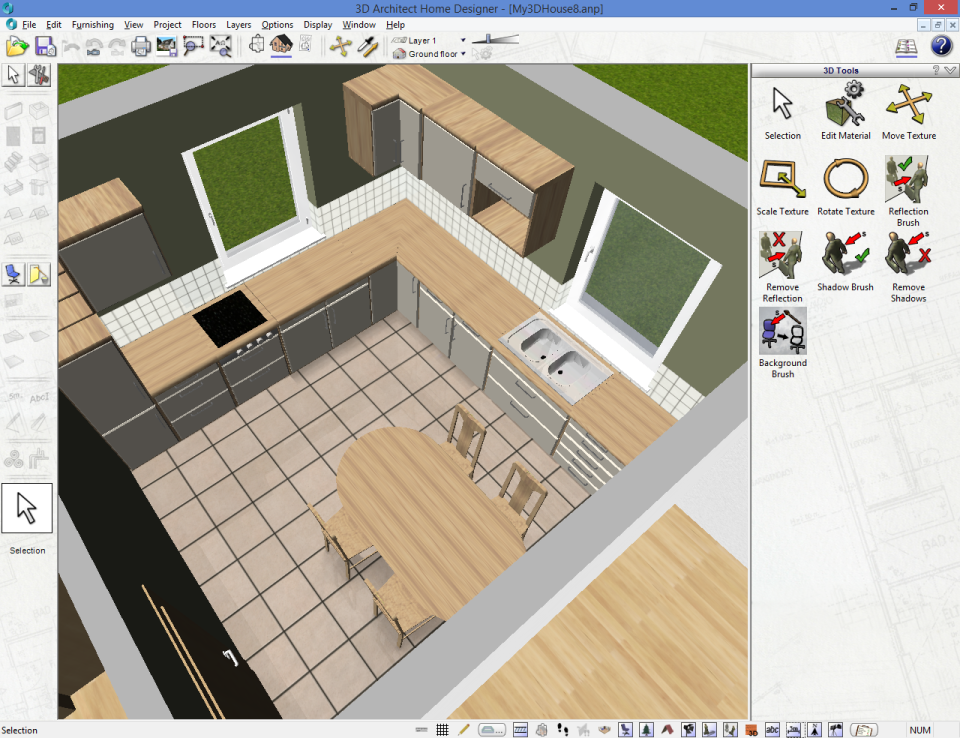This screenshot has width=960, height=738.
Task: Click the clipboard notes button in status bar
Action: (x=863, y=729)
